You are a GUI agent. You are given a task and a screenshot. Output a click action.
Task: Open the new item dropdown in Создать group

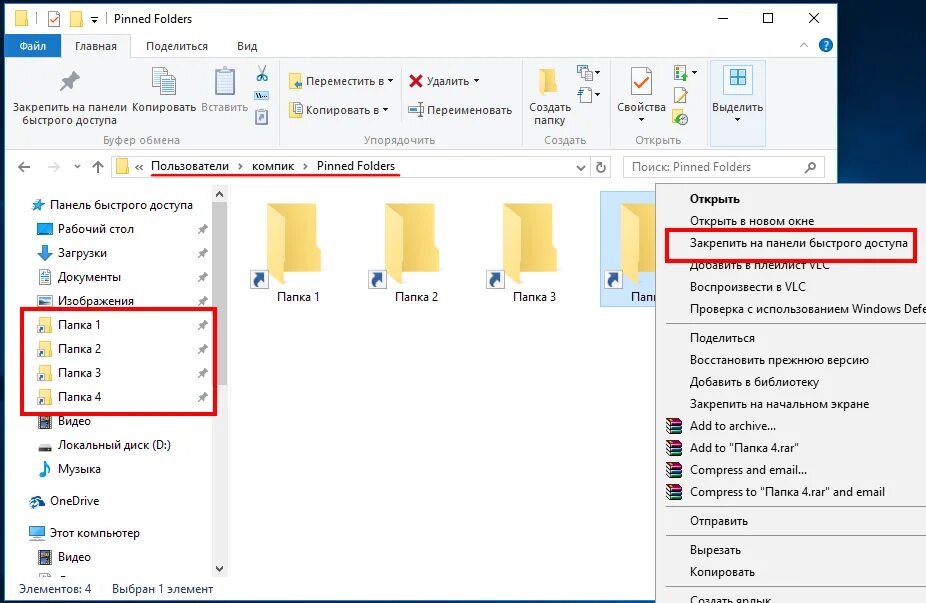[x=588, y=73]
